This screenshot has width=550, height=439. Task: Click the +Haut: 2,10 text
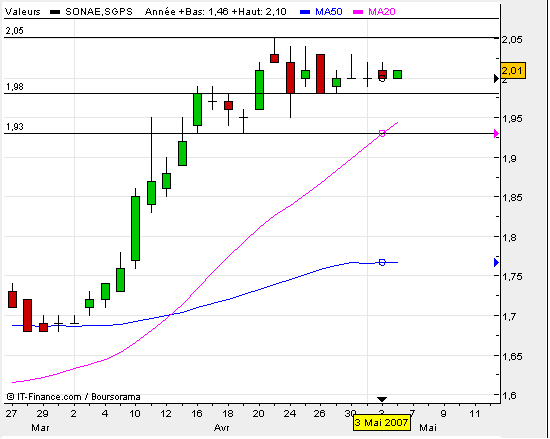click(259, 12)
